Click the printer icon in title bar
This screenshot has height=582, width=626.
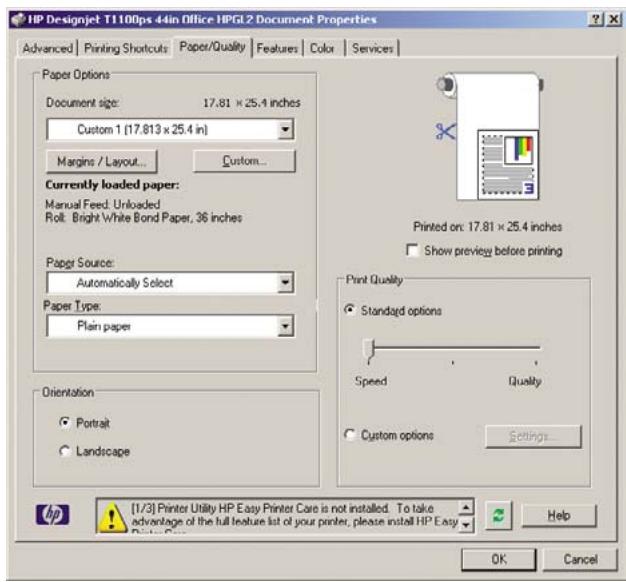[x=18, y=19]
